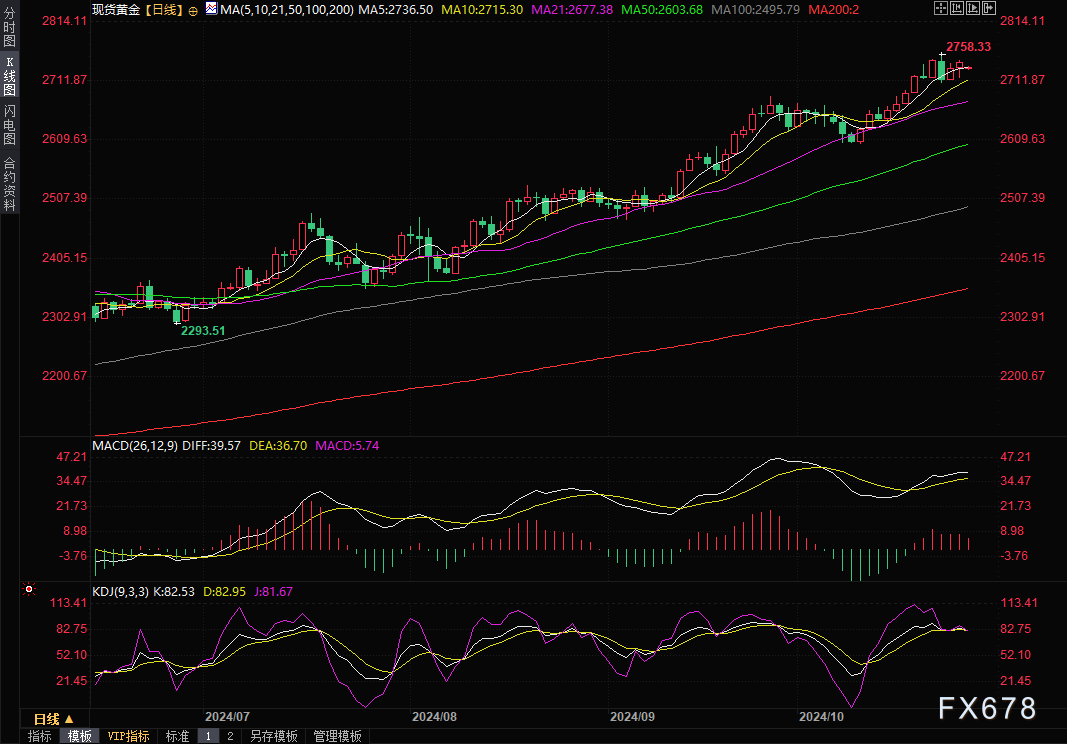The image size is (1067, 744).
Task: Click the third top-right toolbar icon with arrow
Action: click(971, 8)
